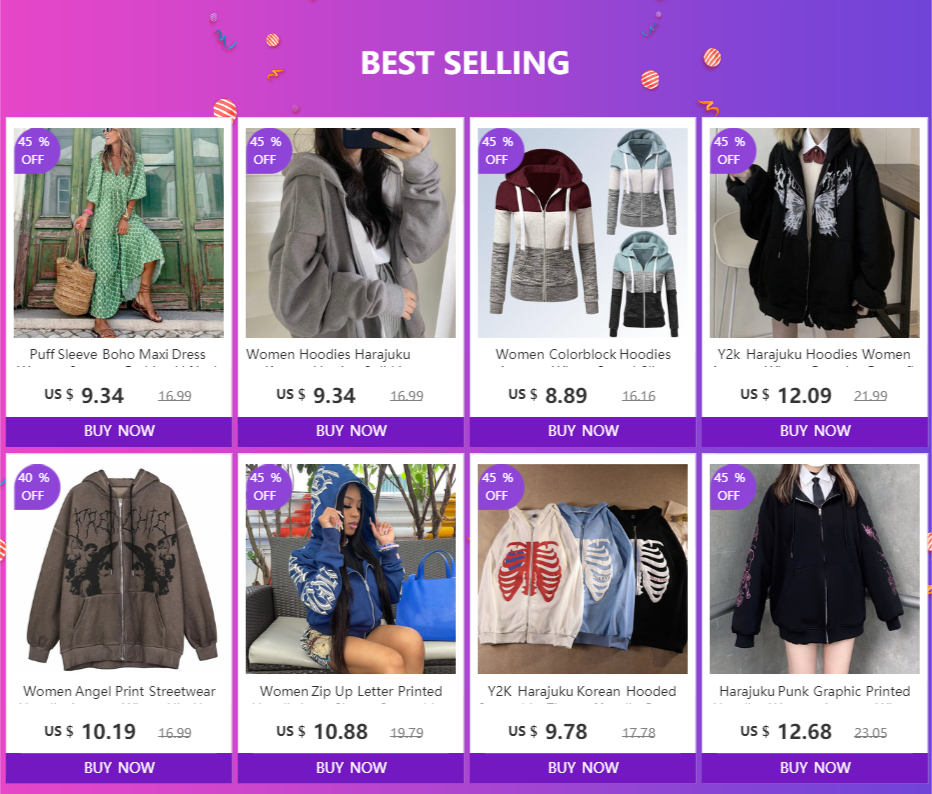Click the 40% OFF badge on angel hoodie
The height and width of the screenshot is (794, 932).
tap(34, 487)
